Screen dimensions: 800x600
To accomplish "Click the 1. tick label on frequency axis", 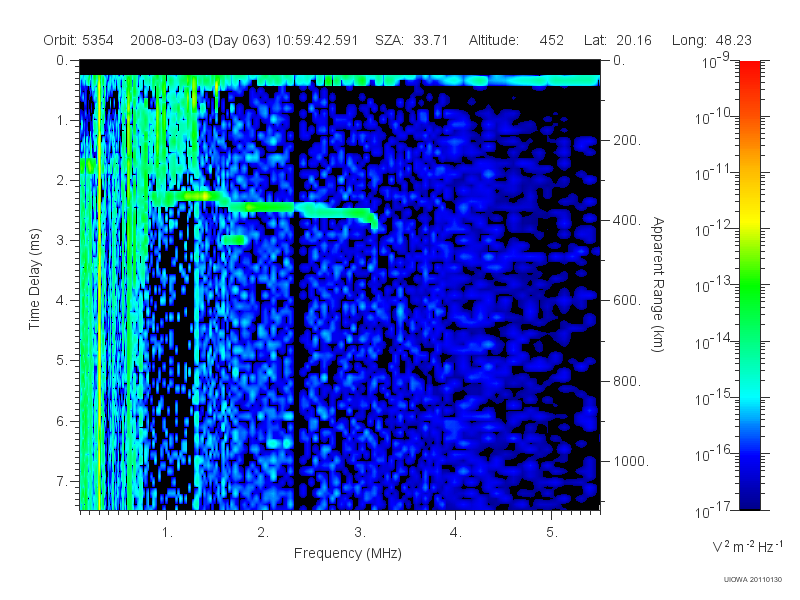I will tap(167, 533).
